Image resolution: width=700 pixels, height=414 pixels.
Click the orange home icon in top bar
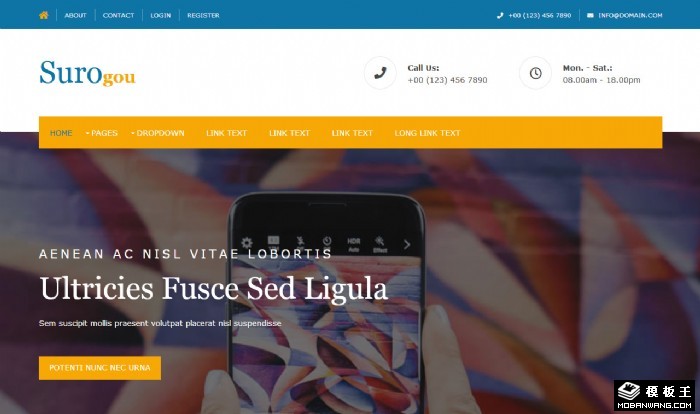tap(44, 15)
